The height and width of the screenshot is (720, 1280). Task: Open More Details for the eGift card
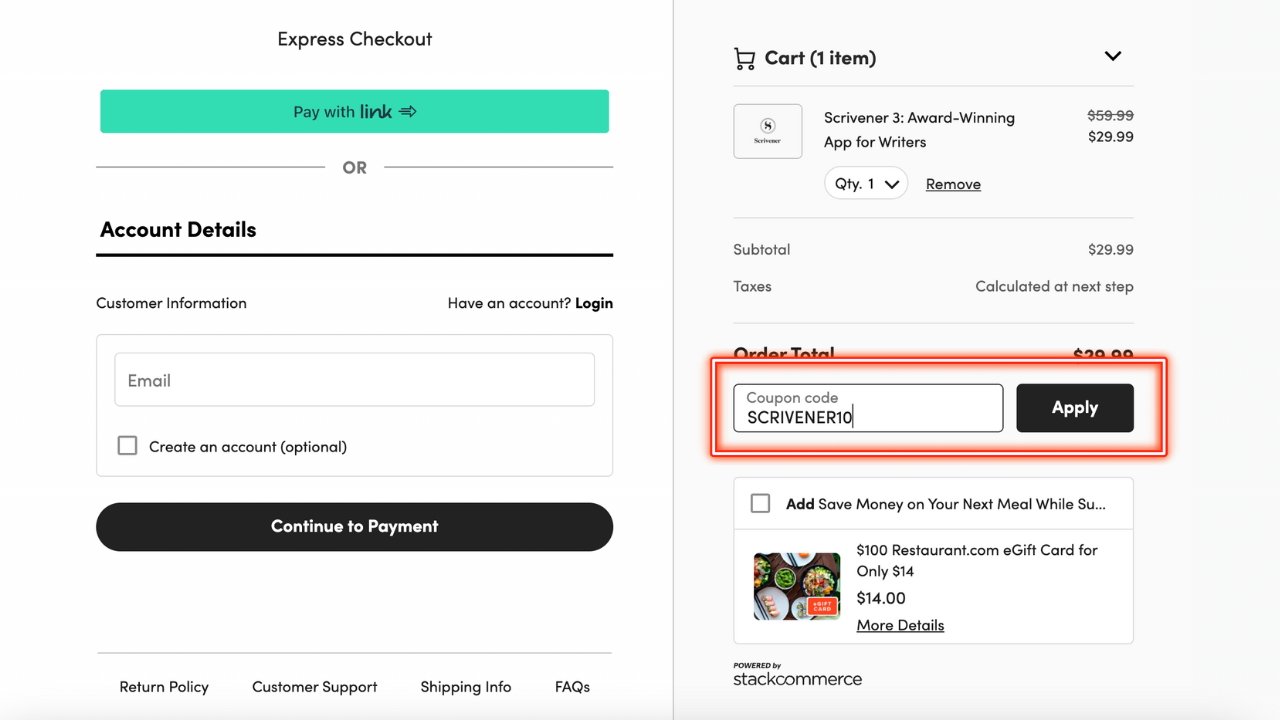900,625
